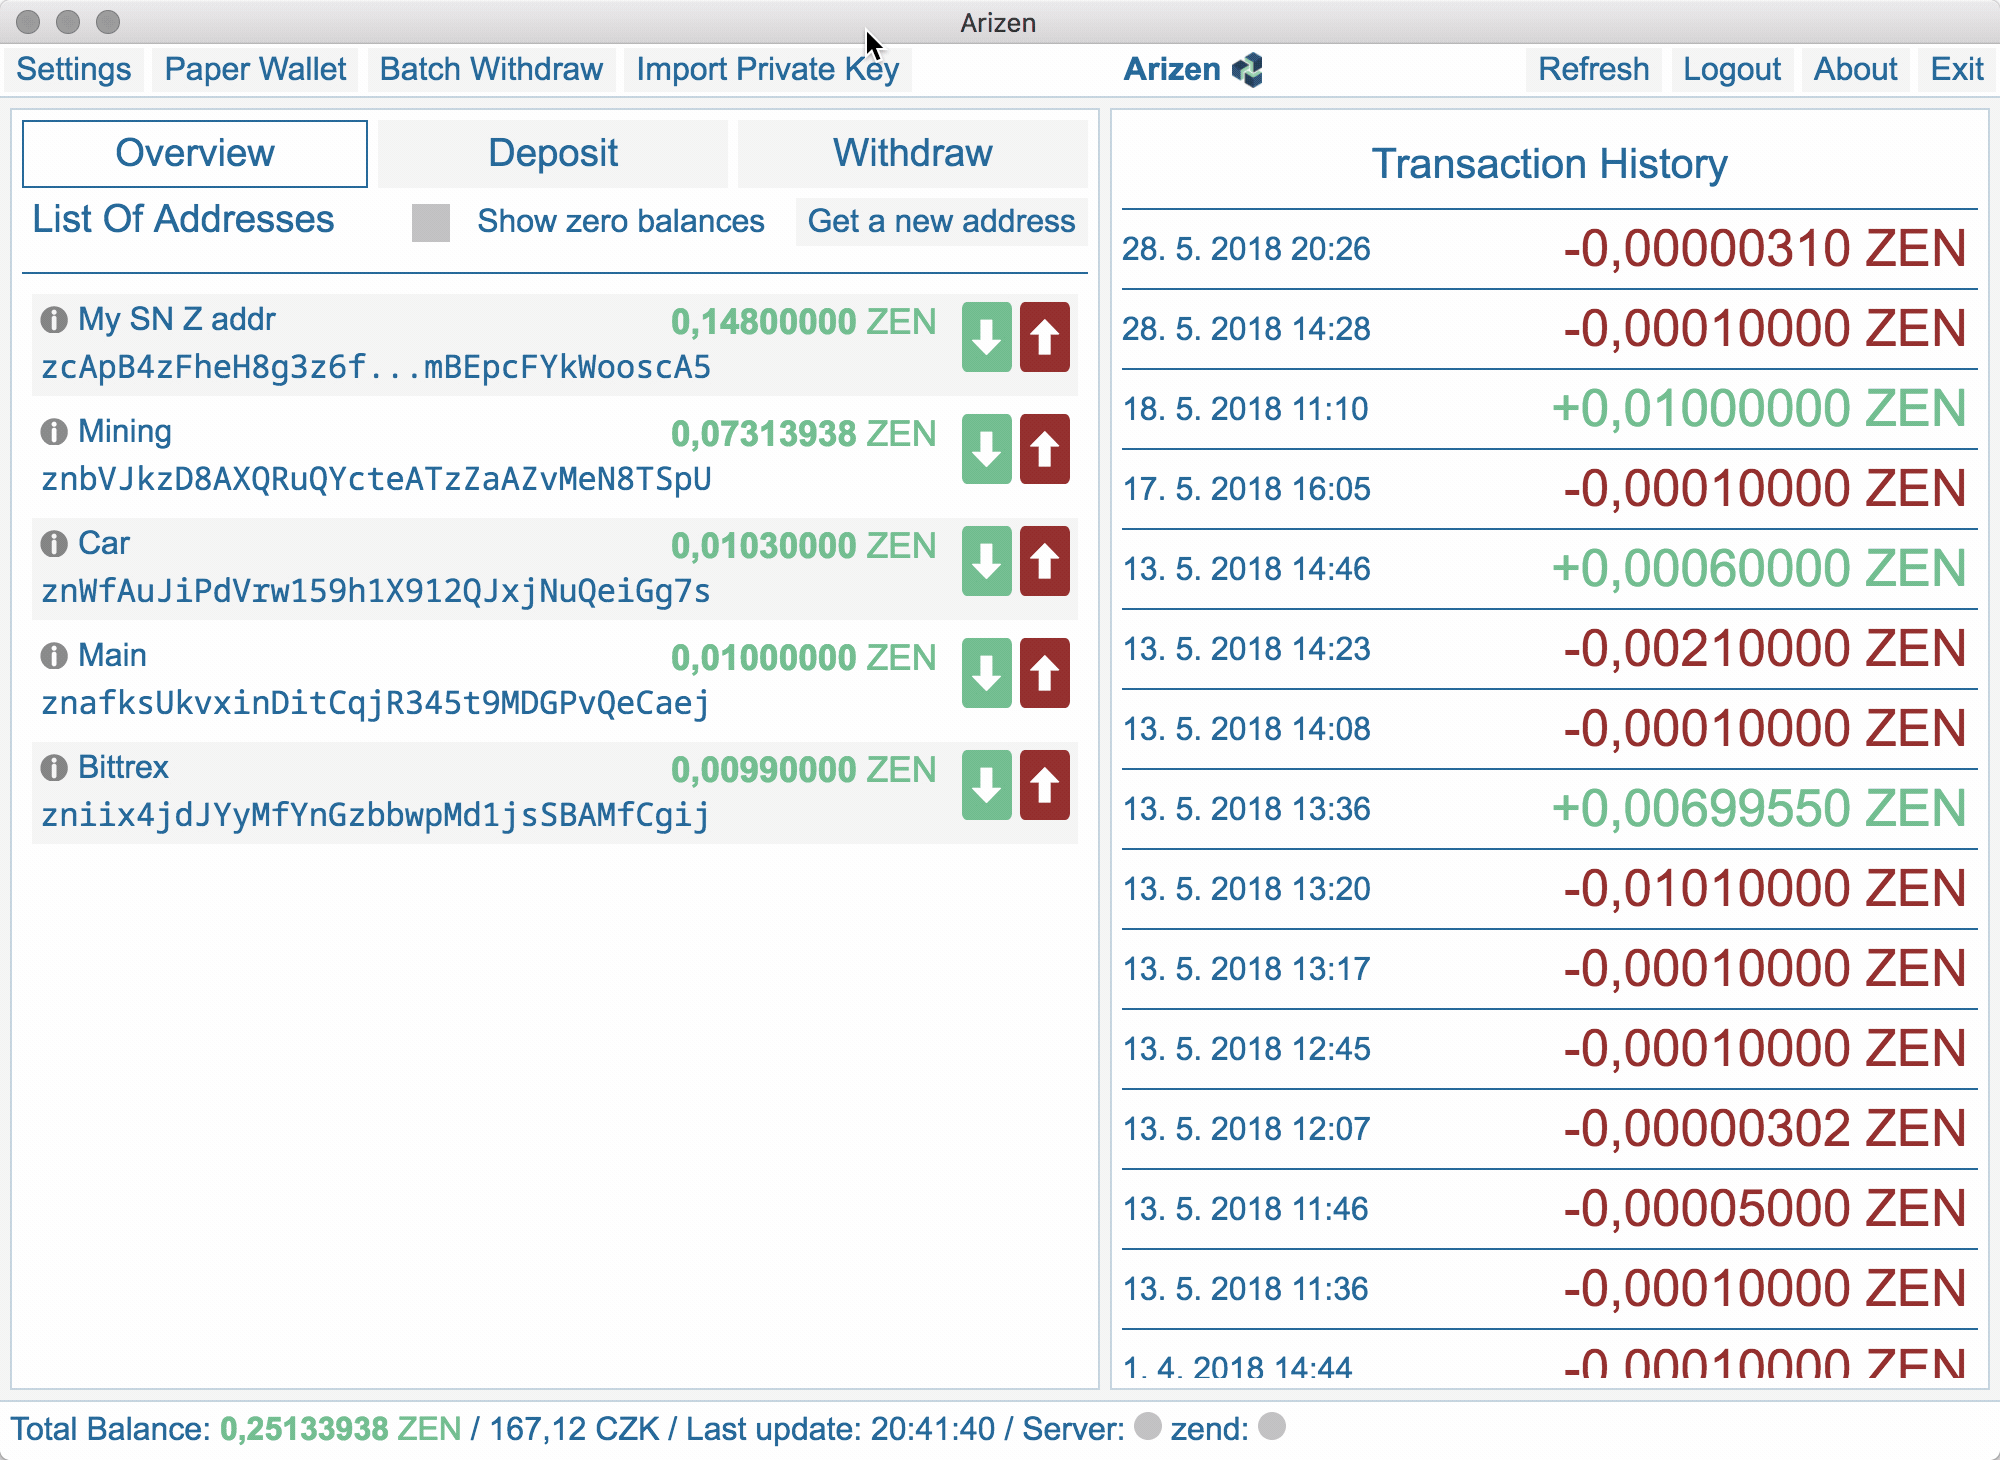Open the Settings menu
This screenshot has width=2000, height=1460.
coord(74,69)
